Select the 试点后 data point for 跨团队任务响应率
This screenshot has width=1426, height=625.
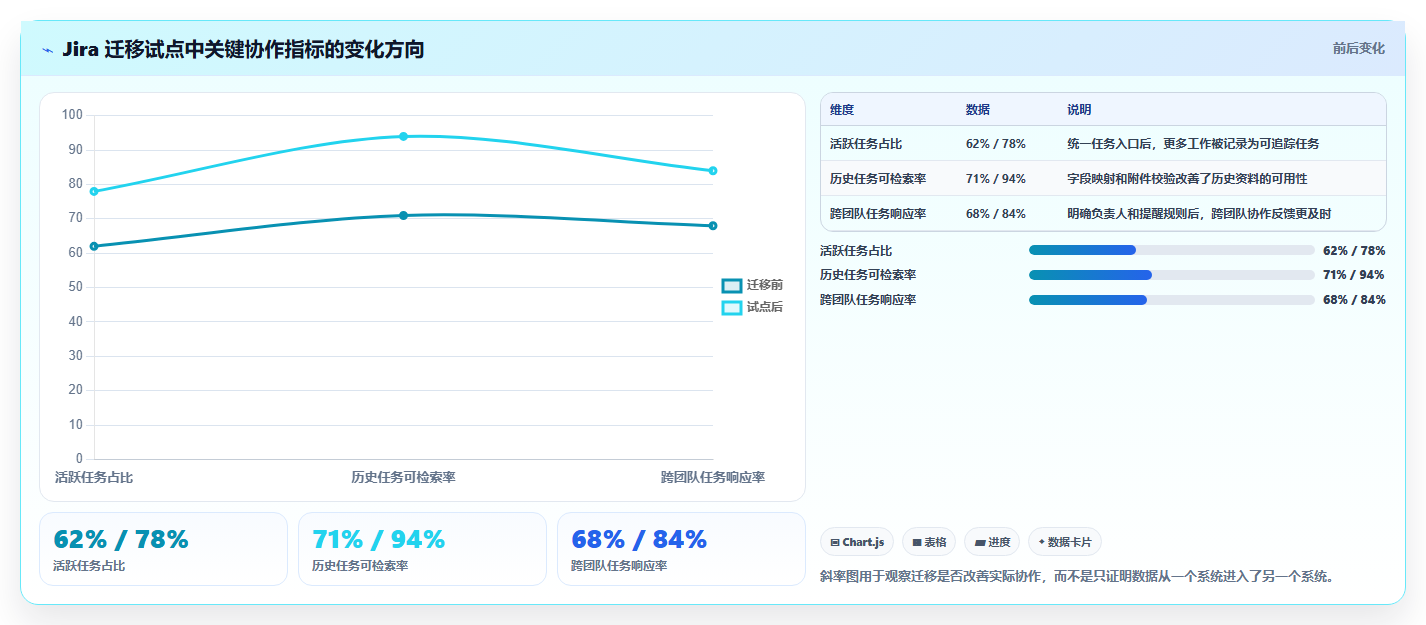(713, 171)
